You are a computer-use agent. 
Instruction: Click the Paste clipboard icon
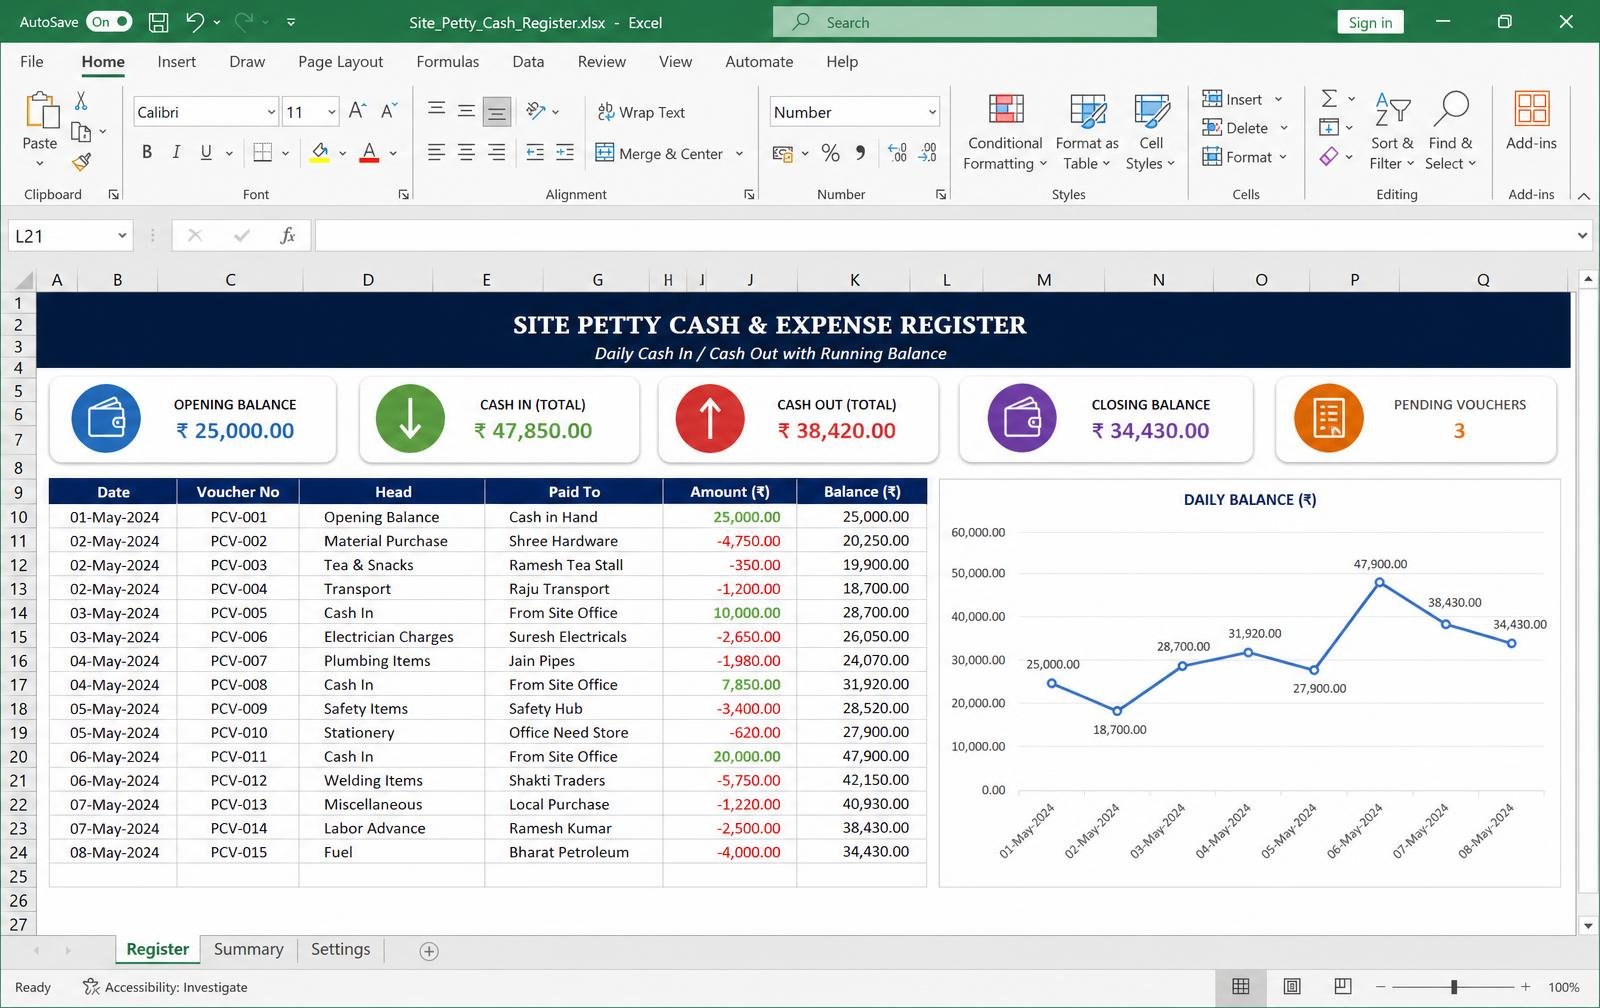[41, 110]
